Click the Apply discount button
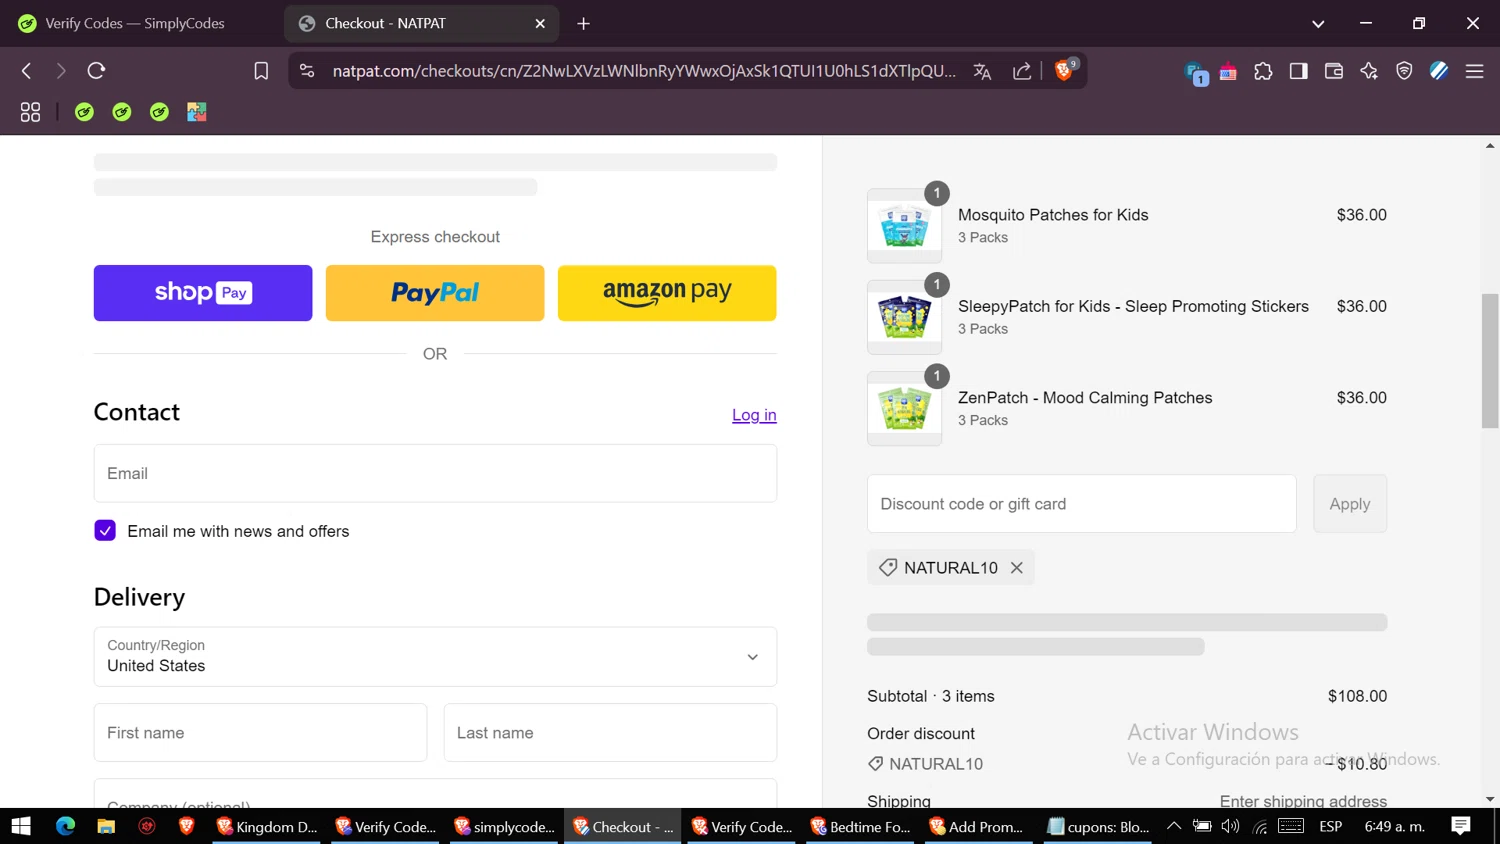1500x844 pixels. pyautogui.click(x=1349, y=504)
